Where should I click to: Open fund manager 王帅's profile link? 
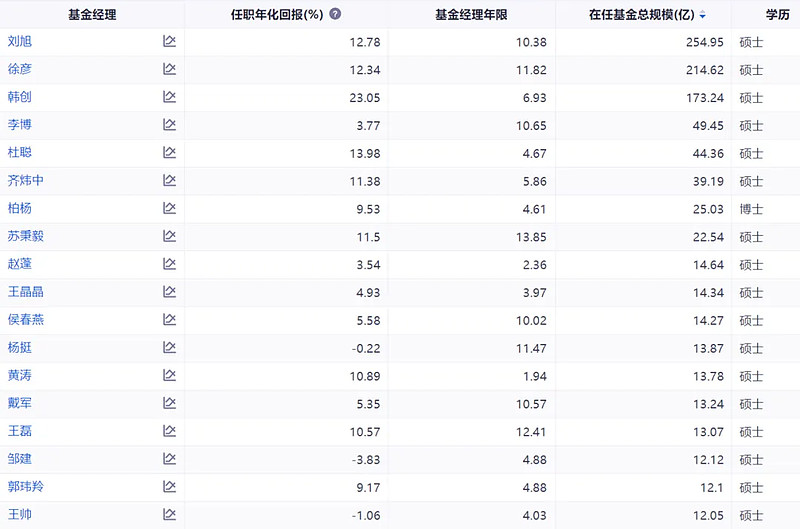20,514
